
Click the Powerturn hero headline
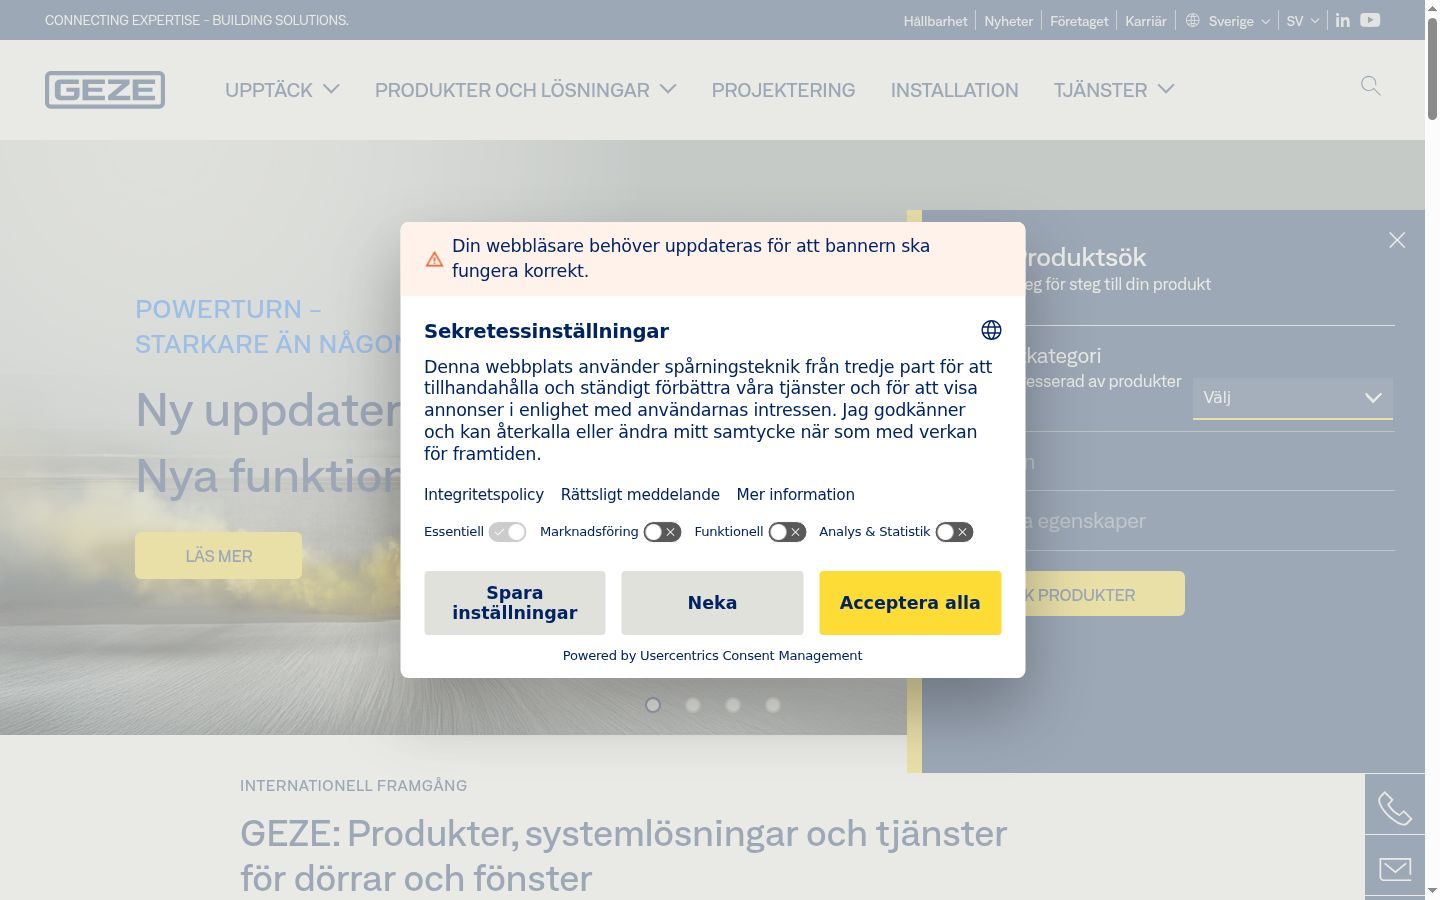click(x=268, y=326)
